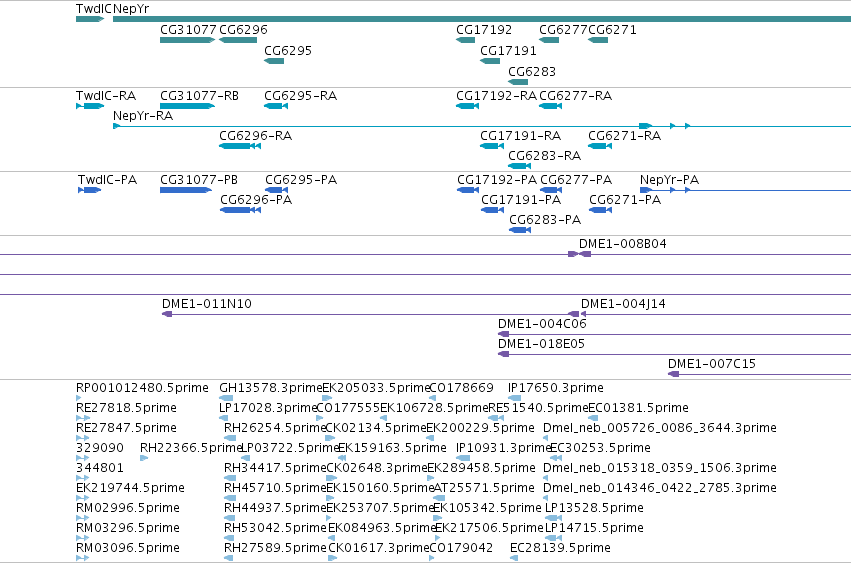Select the CG6271-RA transcript glyph

600,146
